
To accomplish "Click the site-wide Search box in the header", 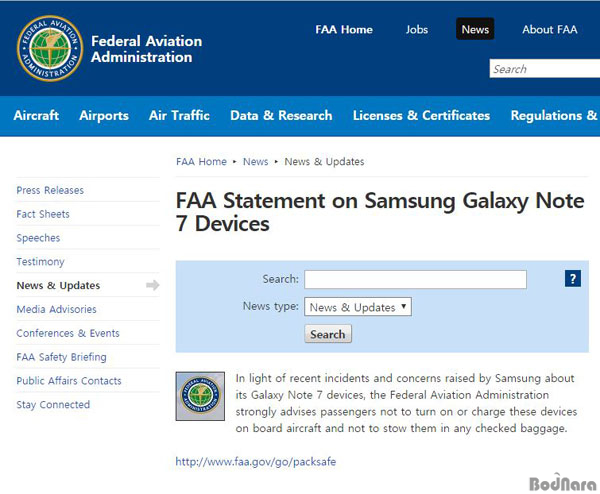I will click(545, 69).
